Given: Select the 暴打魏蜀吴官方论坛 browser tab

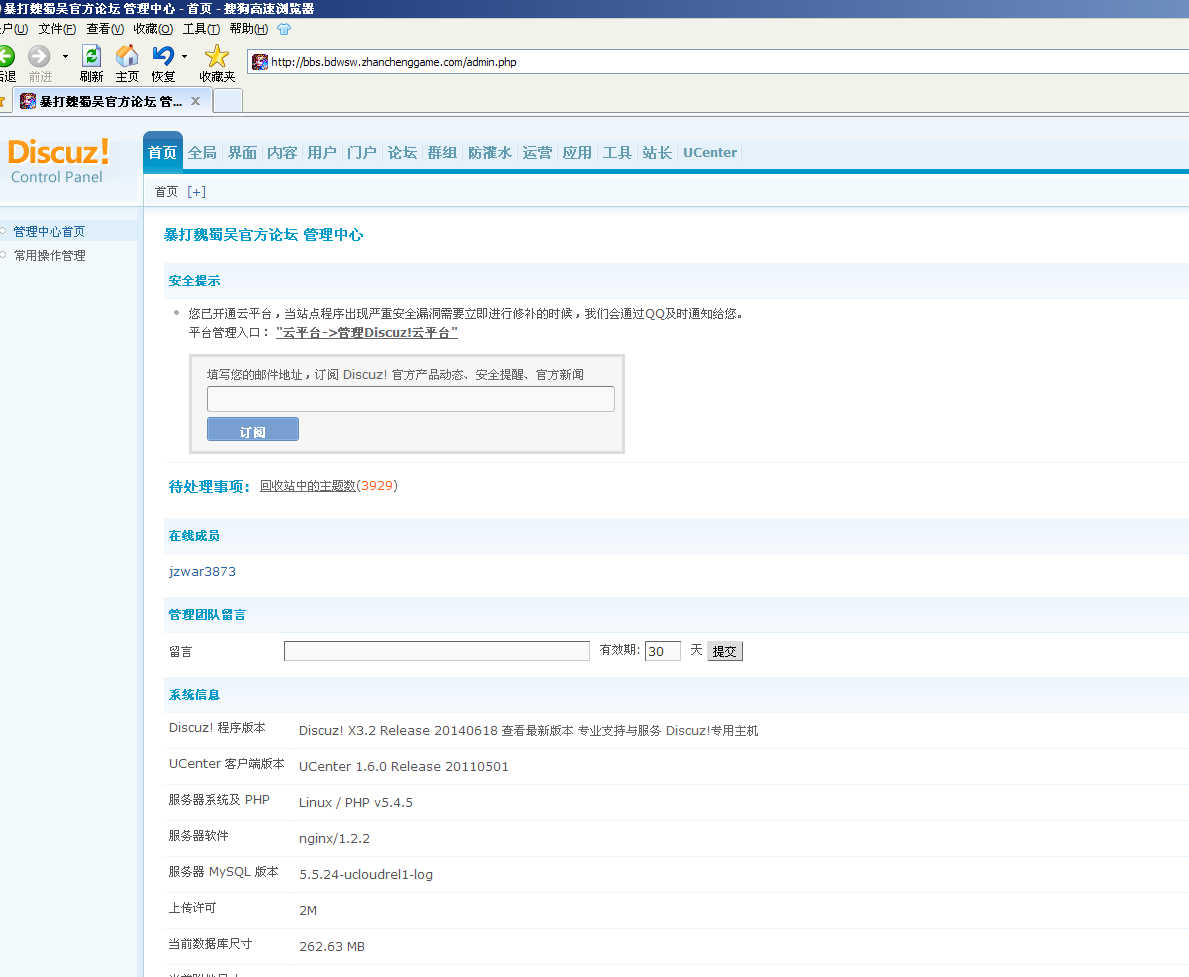Looking at the screenshot, I should click(111, 101).
